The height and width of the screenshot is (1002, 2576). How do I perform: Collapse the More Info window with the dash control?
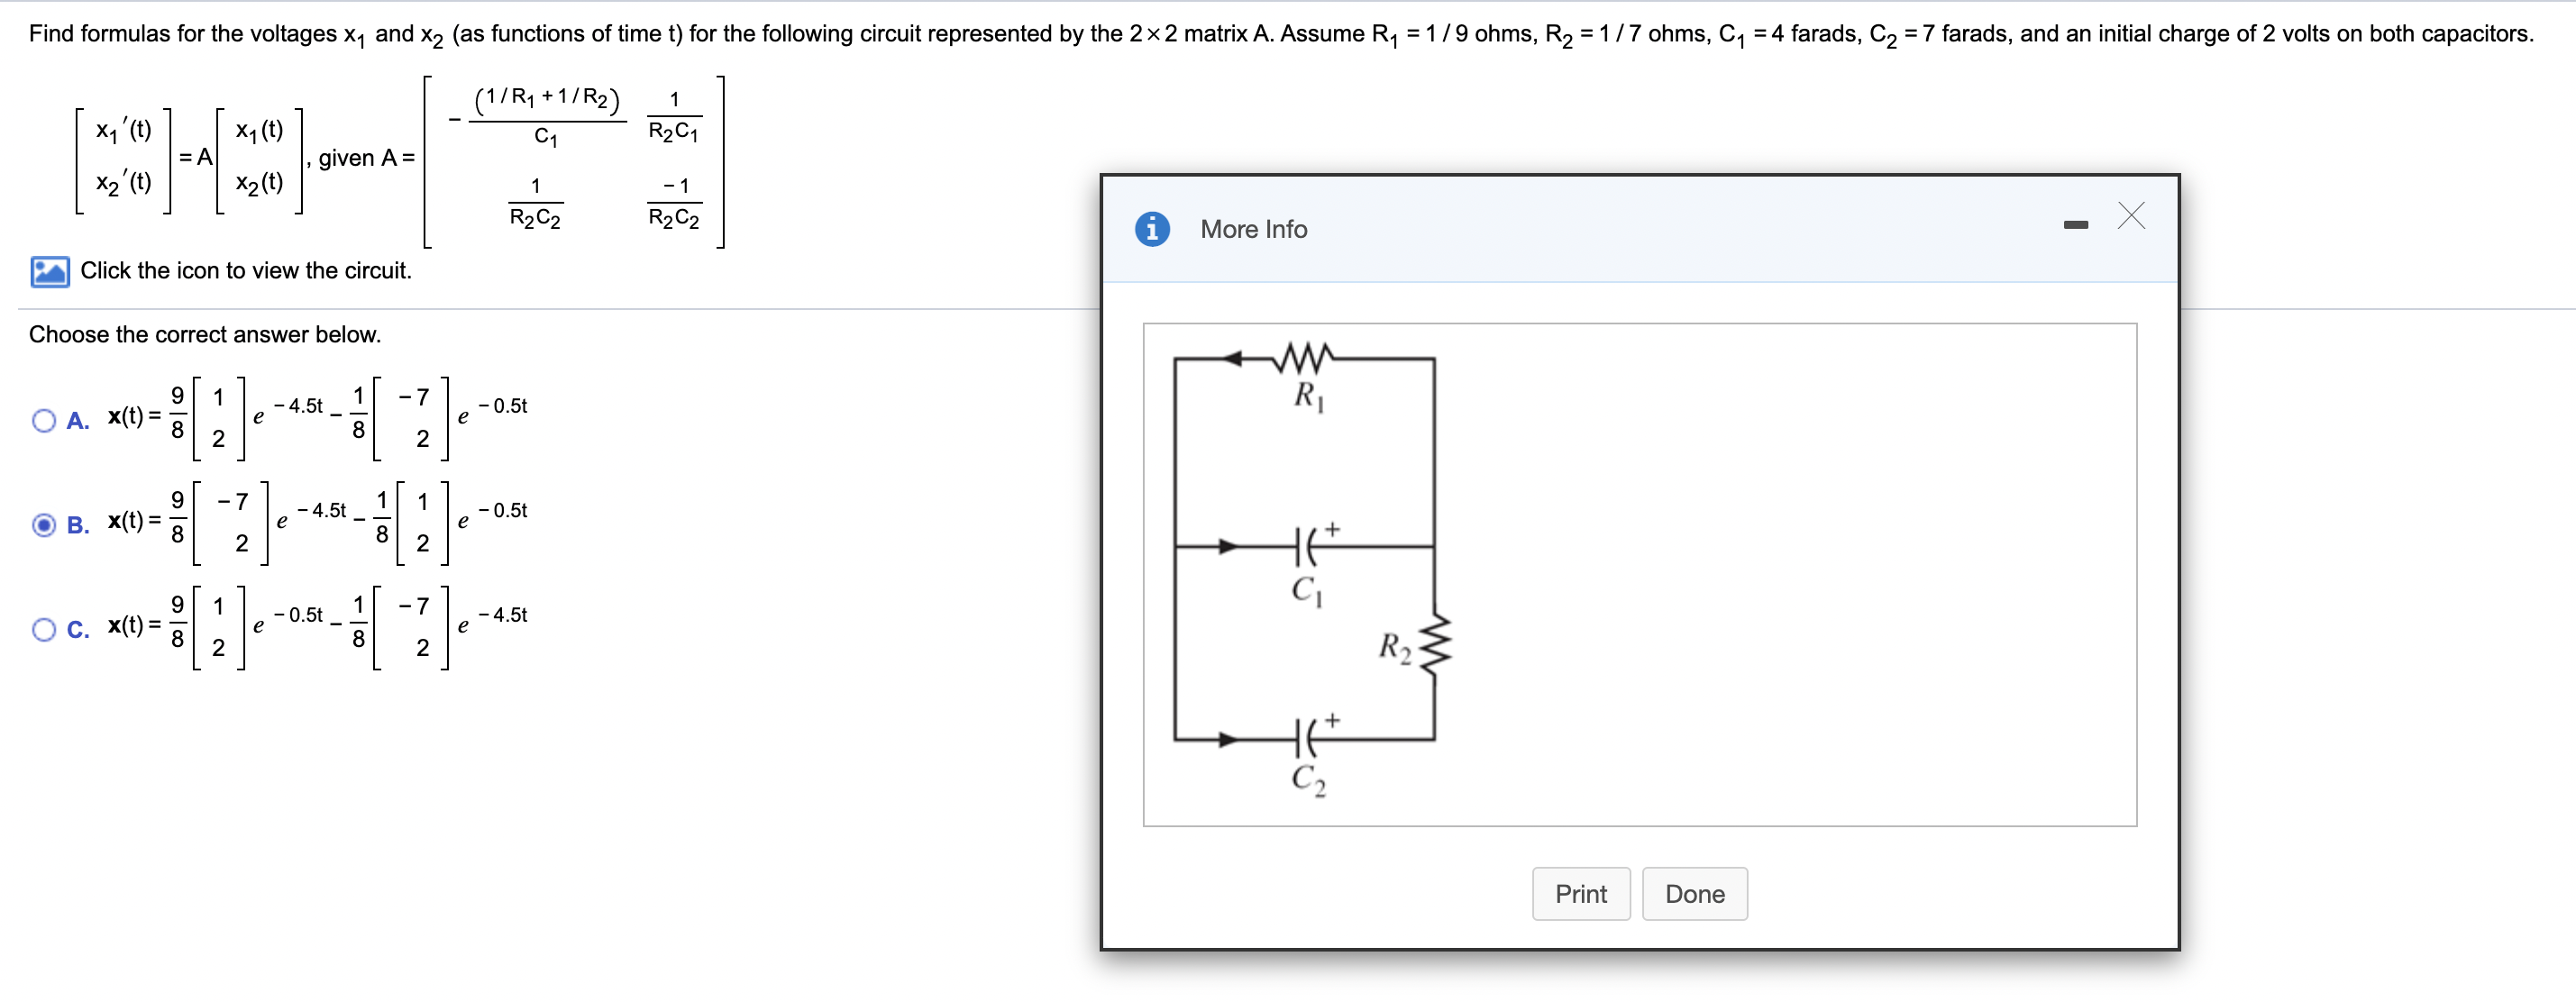2077,226
